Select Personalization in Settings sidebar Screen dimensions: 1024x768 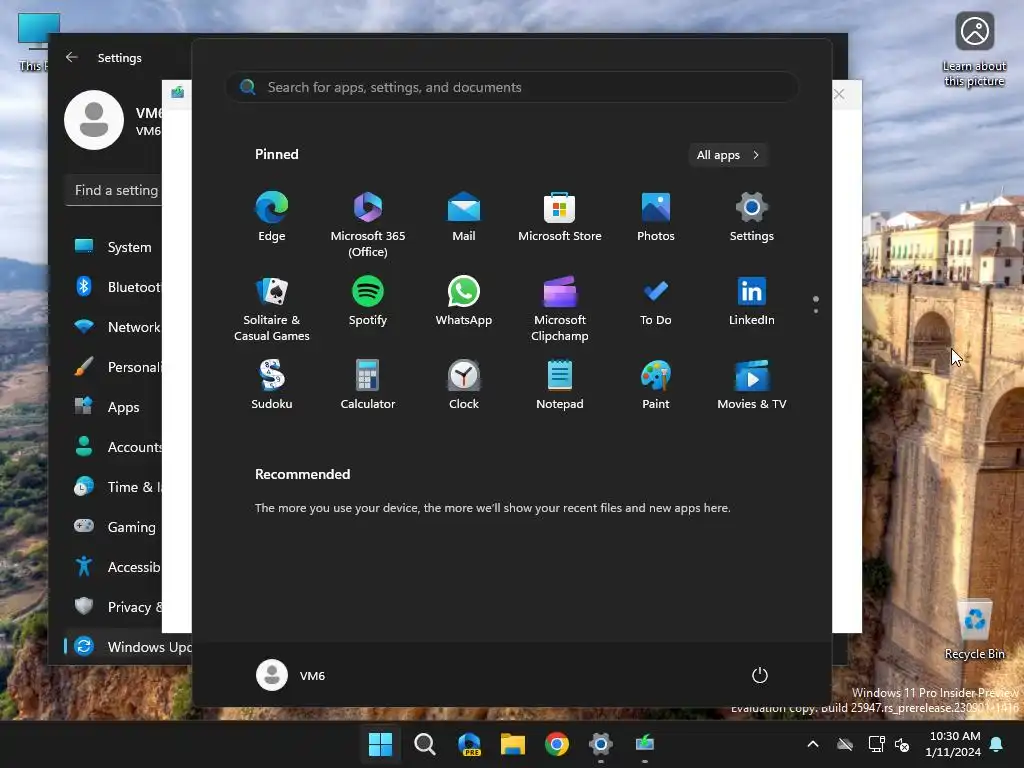click(x=114, y=367)
